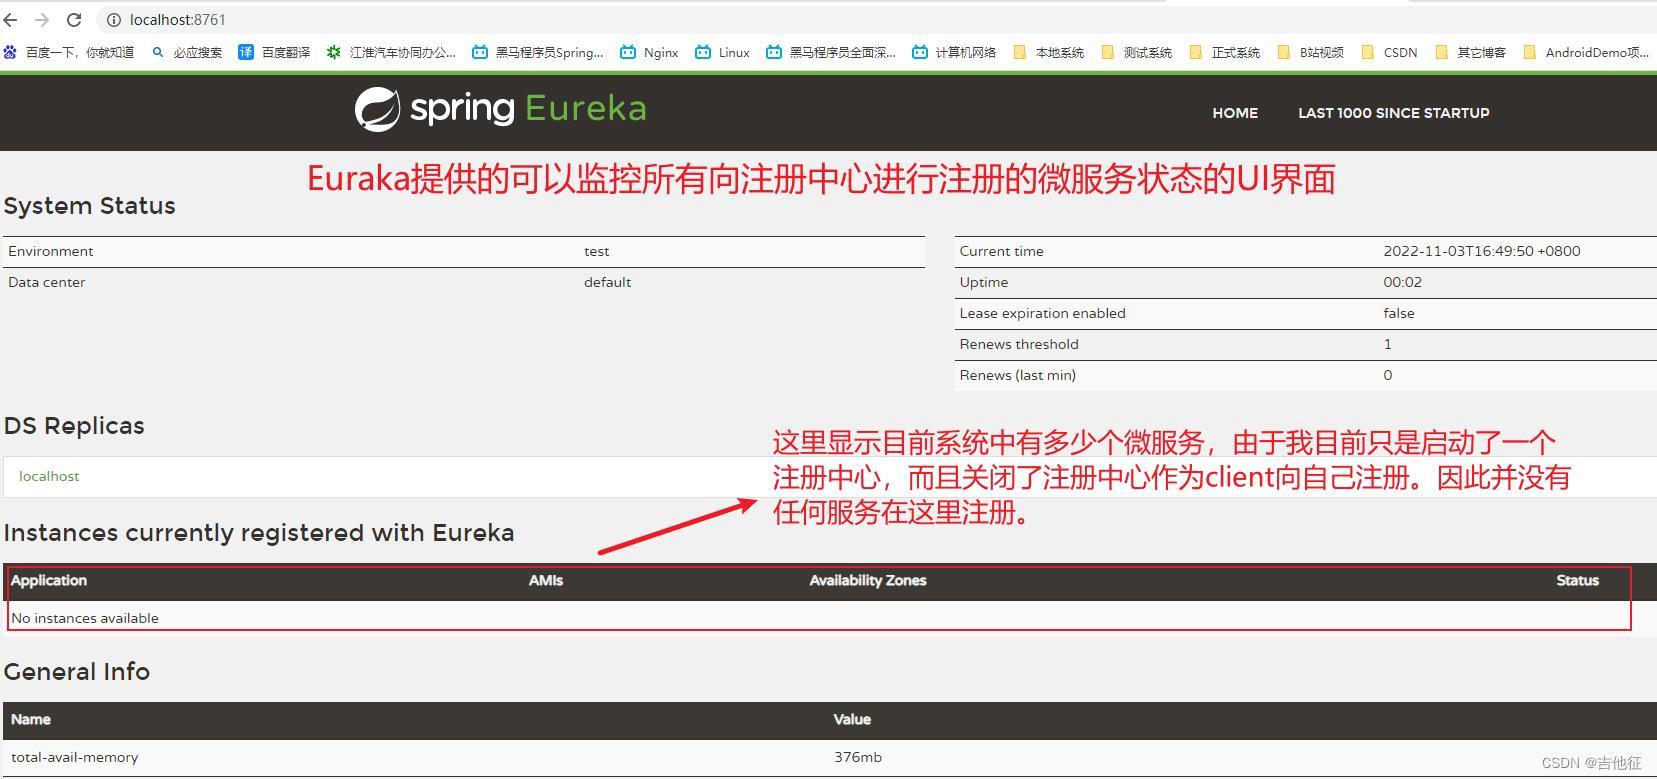Viewport: 1657px width, 779px height.
Task: Click the Value column header
Action: (x=852, y=719)
